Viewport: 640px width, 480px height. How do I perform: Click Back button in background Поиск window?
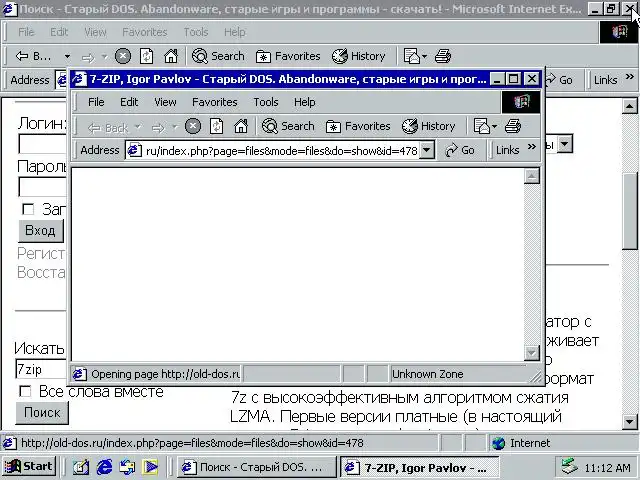(x=33, y=56)
